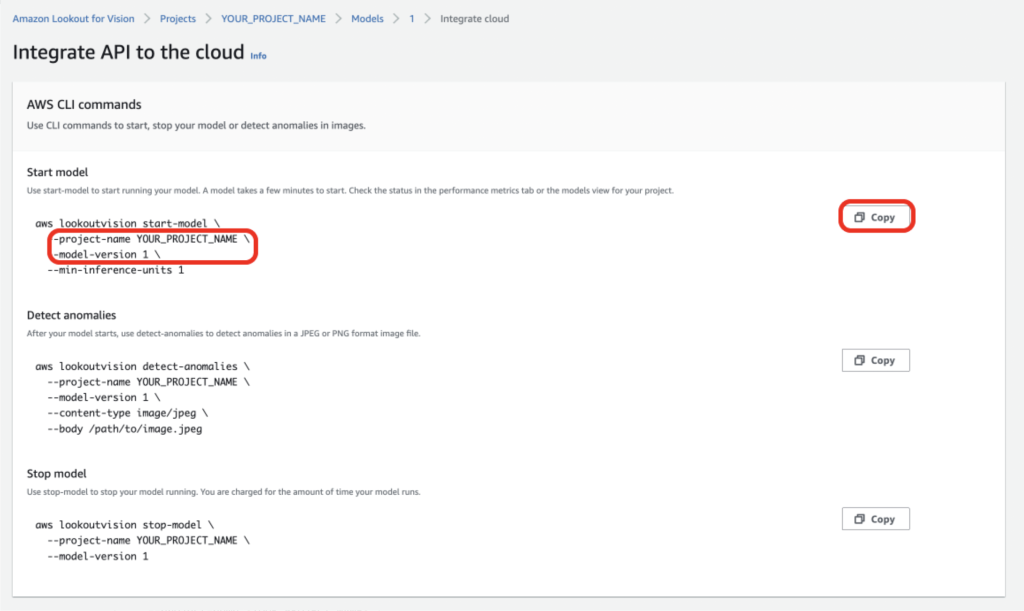Viewport: 1024px width, 611px height.
Task: Click '--project-name YOUR_PROJECT_NAME' in start-model command
Action: (x=148, y=239)
